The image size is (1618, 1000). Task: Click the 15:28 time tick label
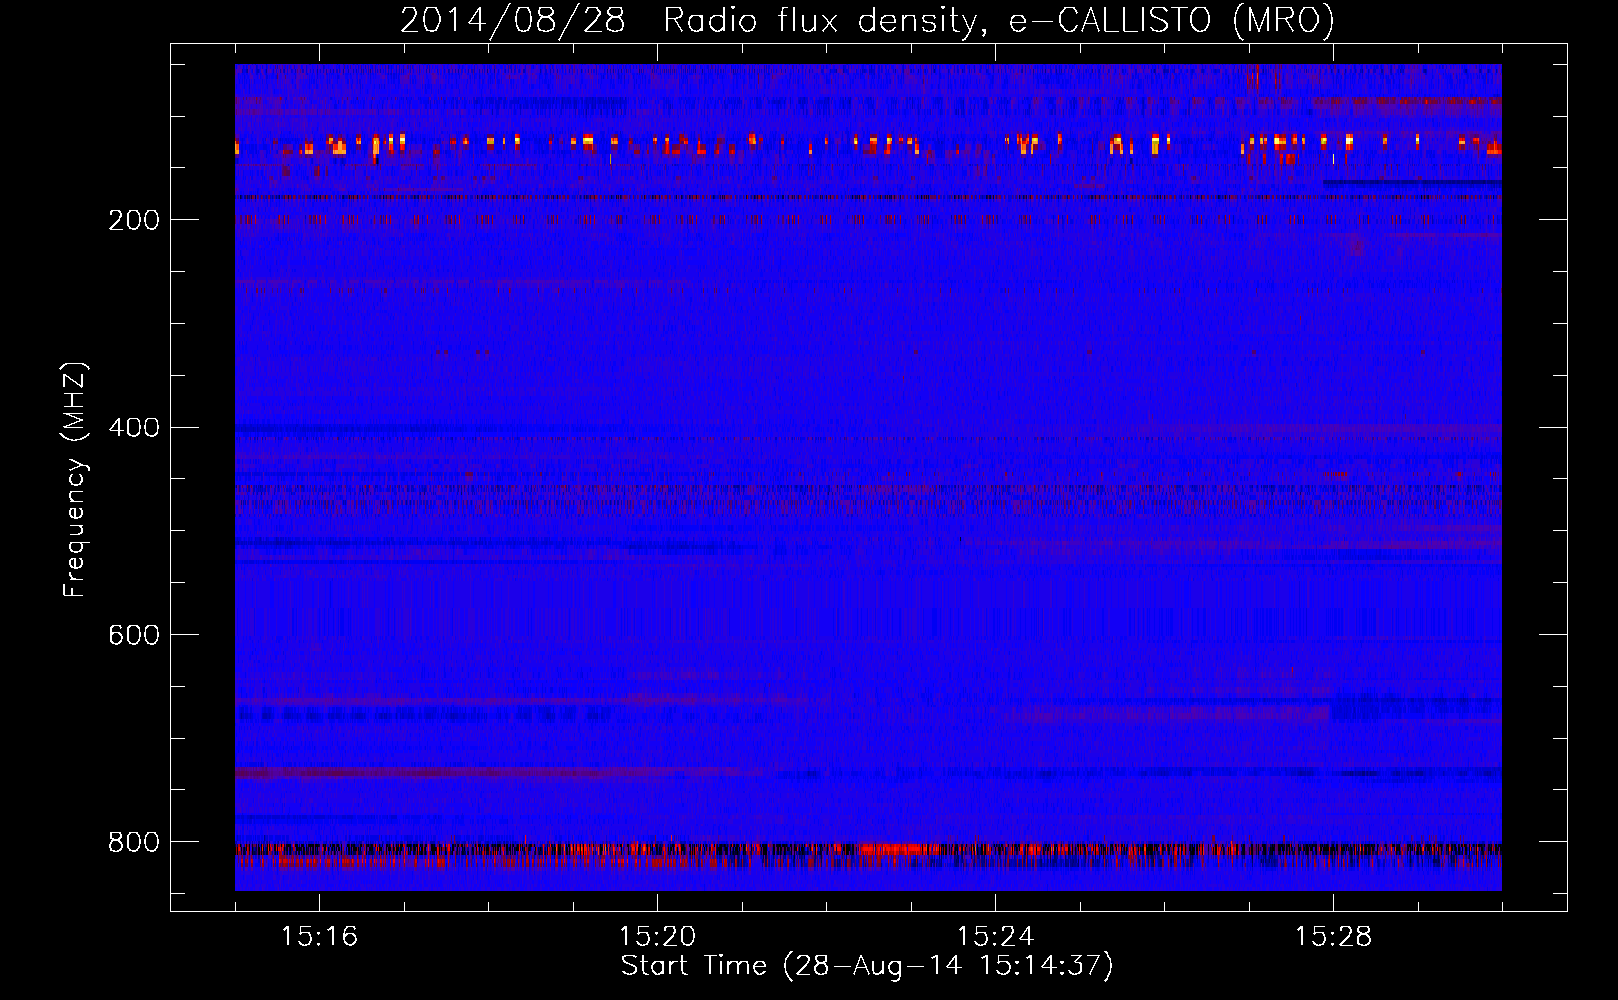(x=1333, y=937)
